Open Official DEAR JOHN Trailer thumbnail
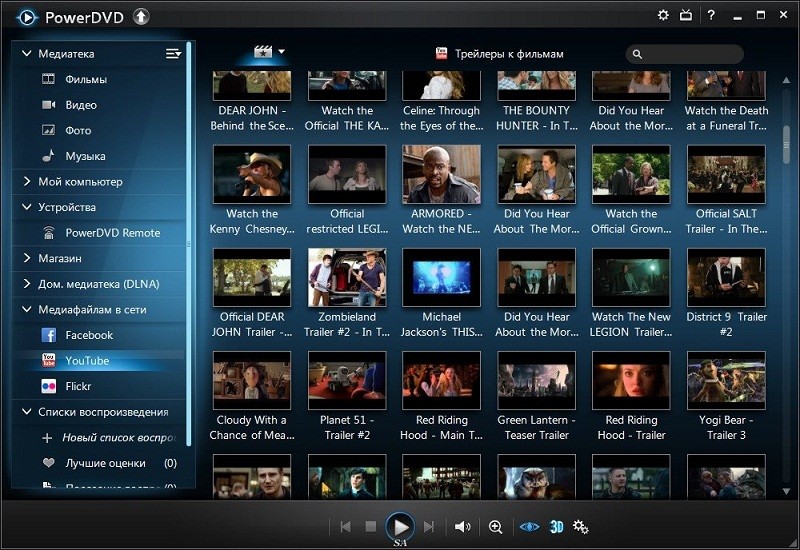 (x=252, y=277)
